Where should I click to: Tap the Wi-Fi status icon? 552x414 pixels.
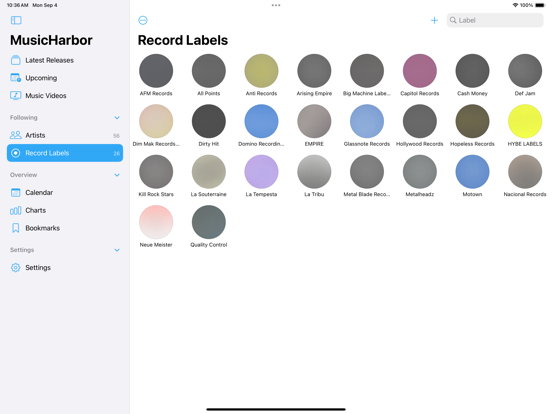(x=515, y=5)
